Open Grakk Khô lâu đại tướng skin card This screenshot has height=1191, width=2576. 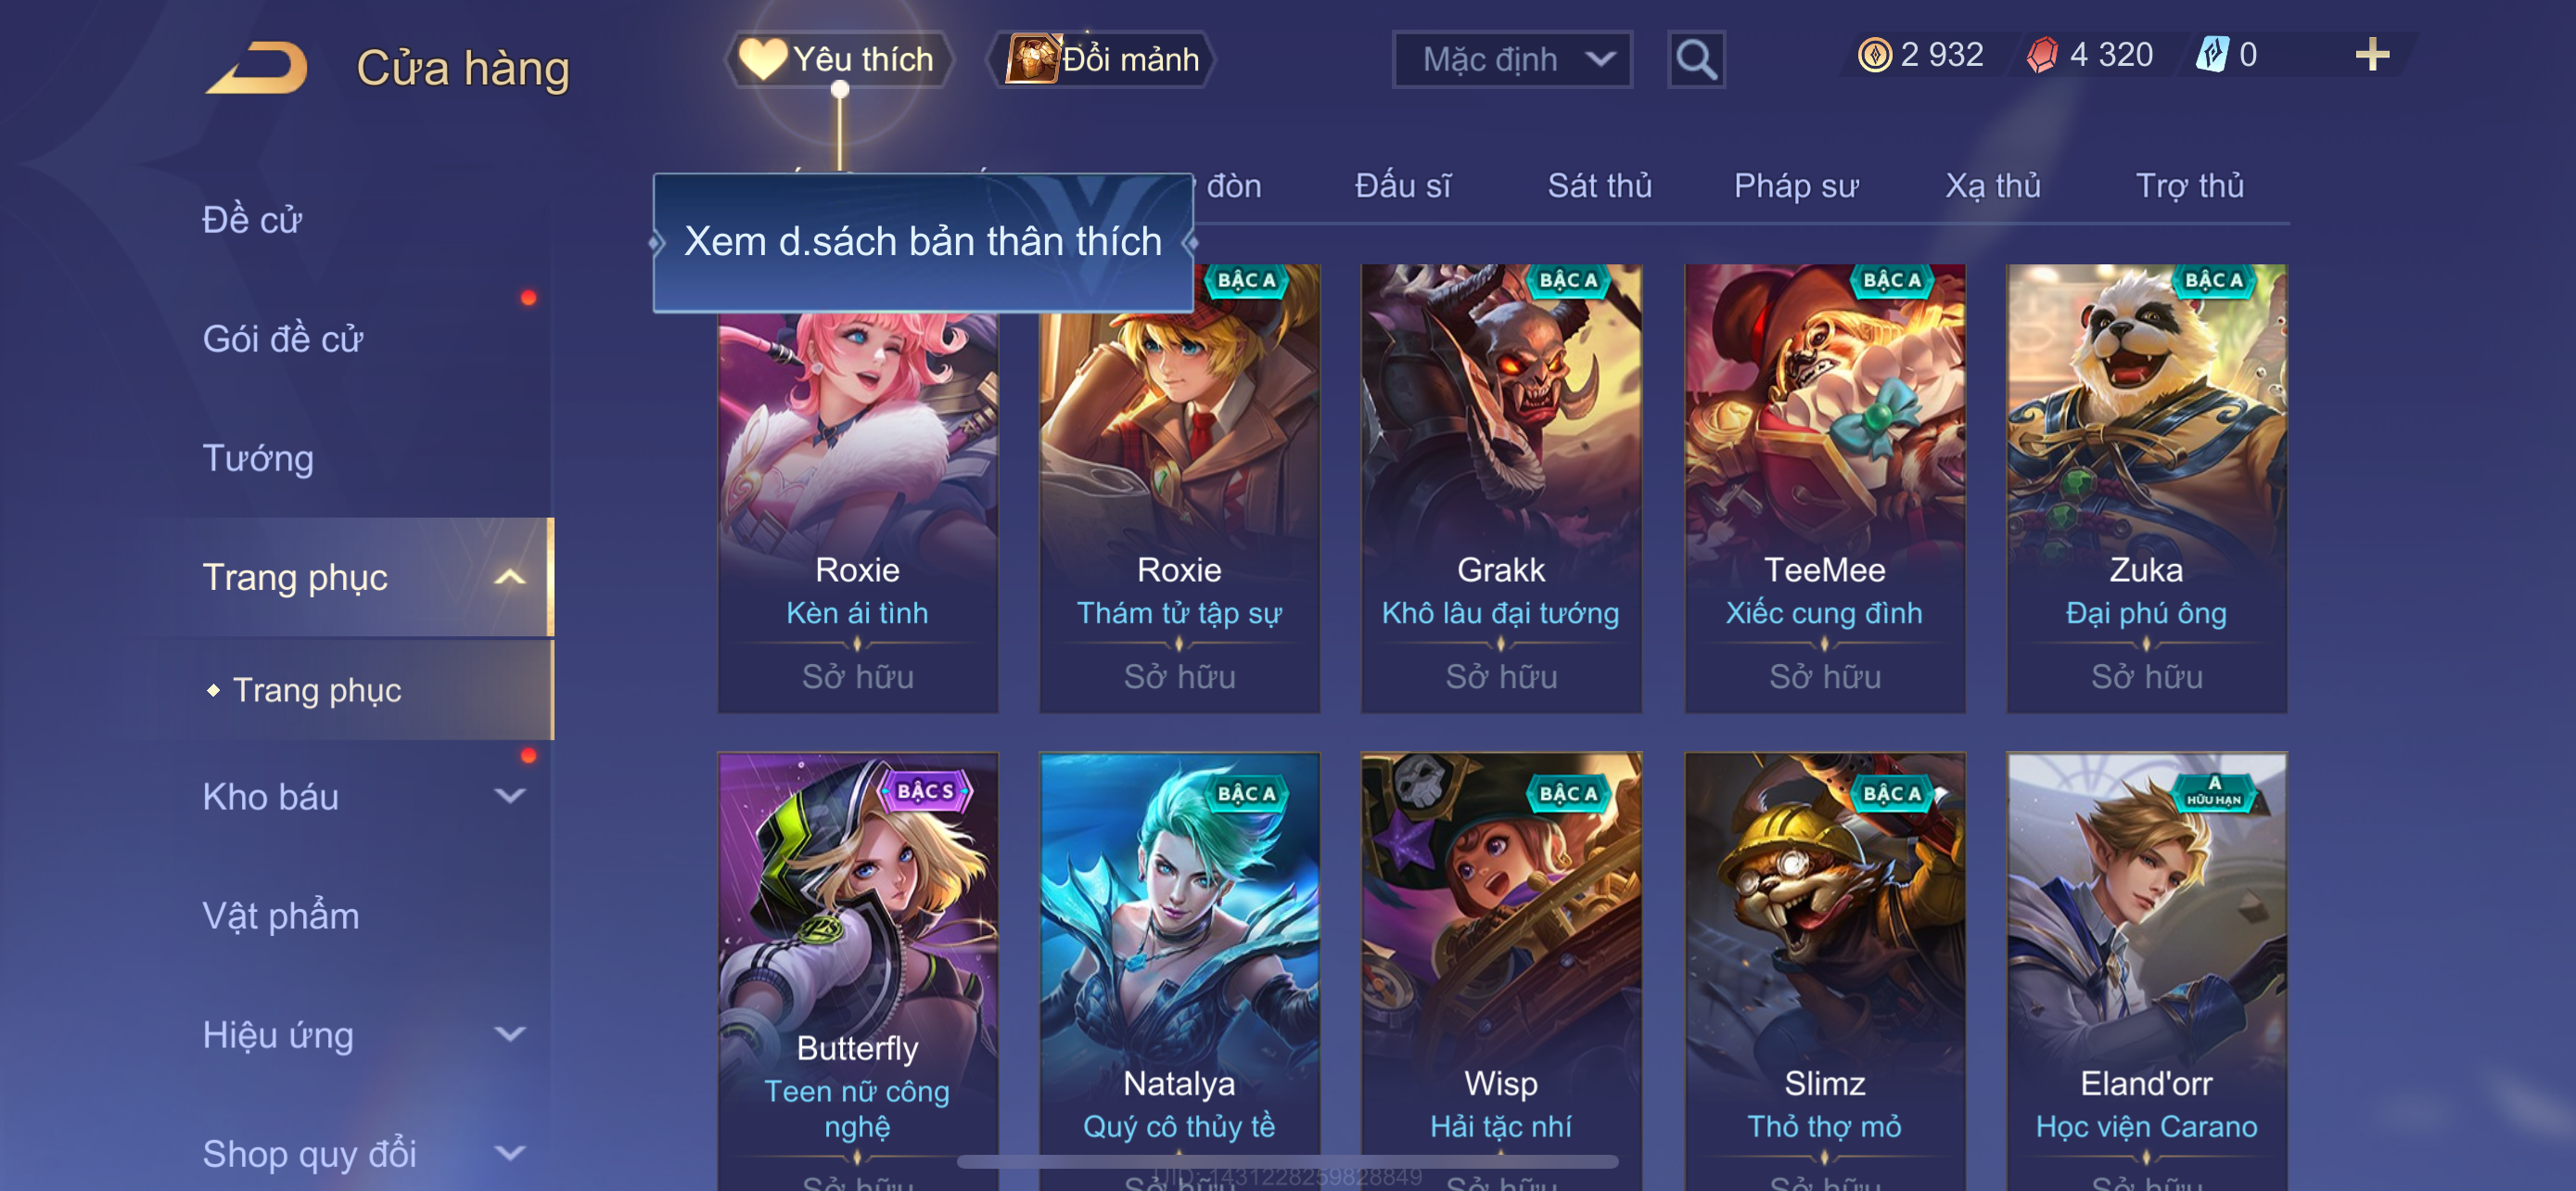[x=1501, y=488]
